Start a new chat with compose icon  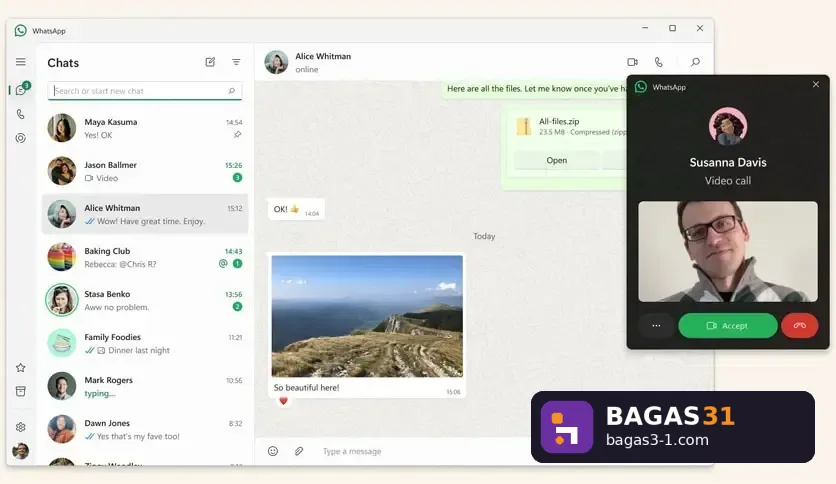coord(210,62)
